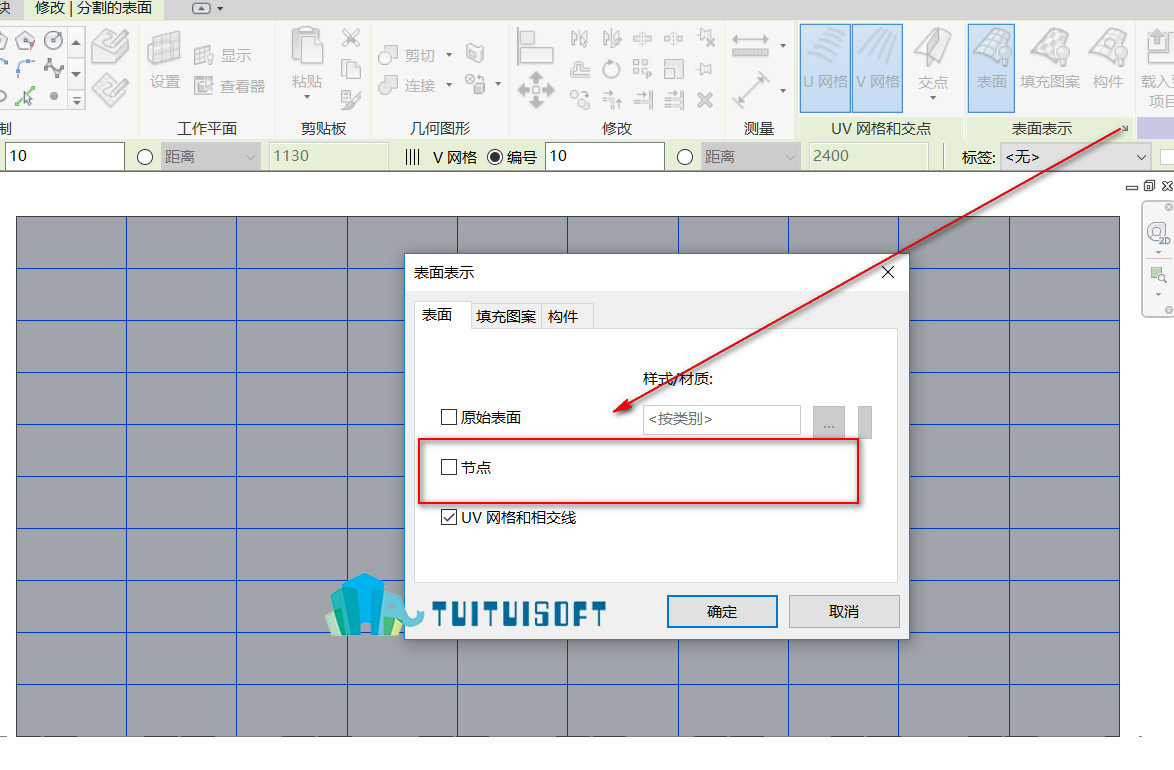Open the 查看器 work plane viewer

229,86
